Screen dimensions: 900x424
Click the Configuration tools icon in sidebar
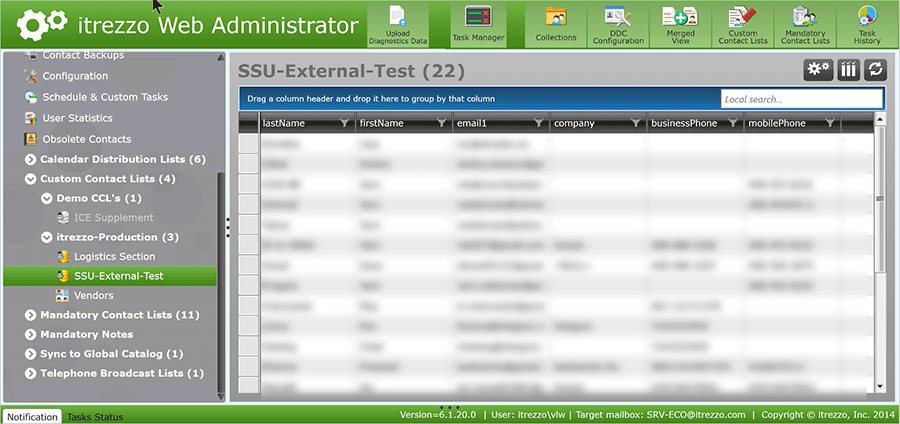pos(31,76)
